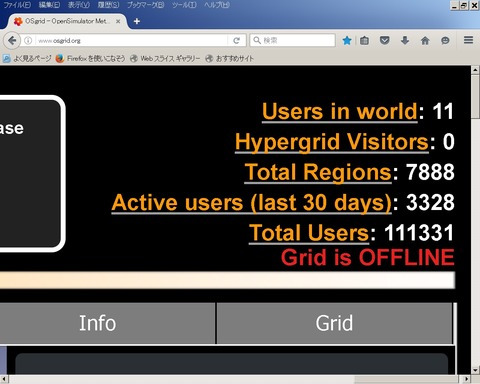Open the hamburger menu button
Image resolution: width=480 pixels, height=384 pixels.
coord(468,40)
